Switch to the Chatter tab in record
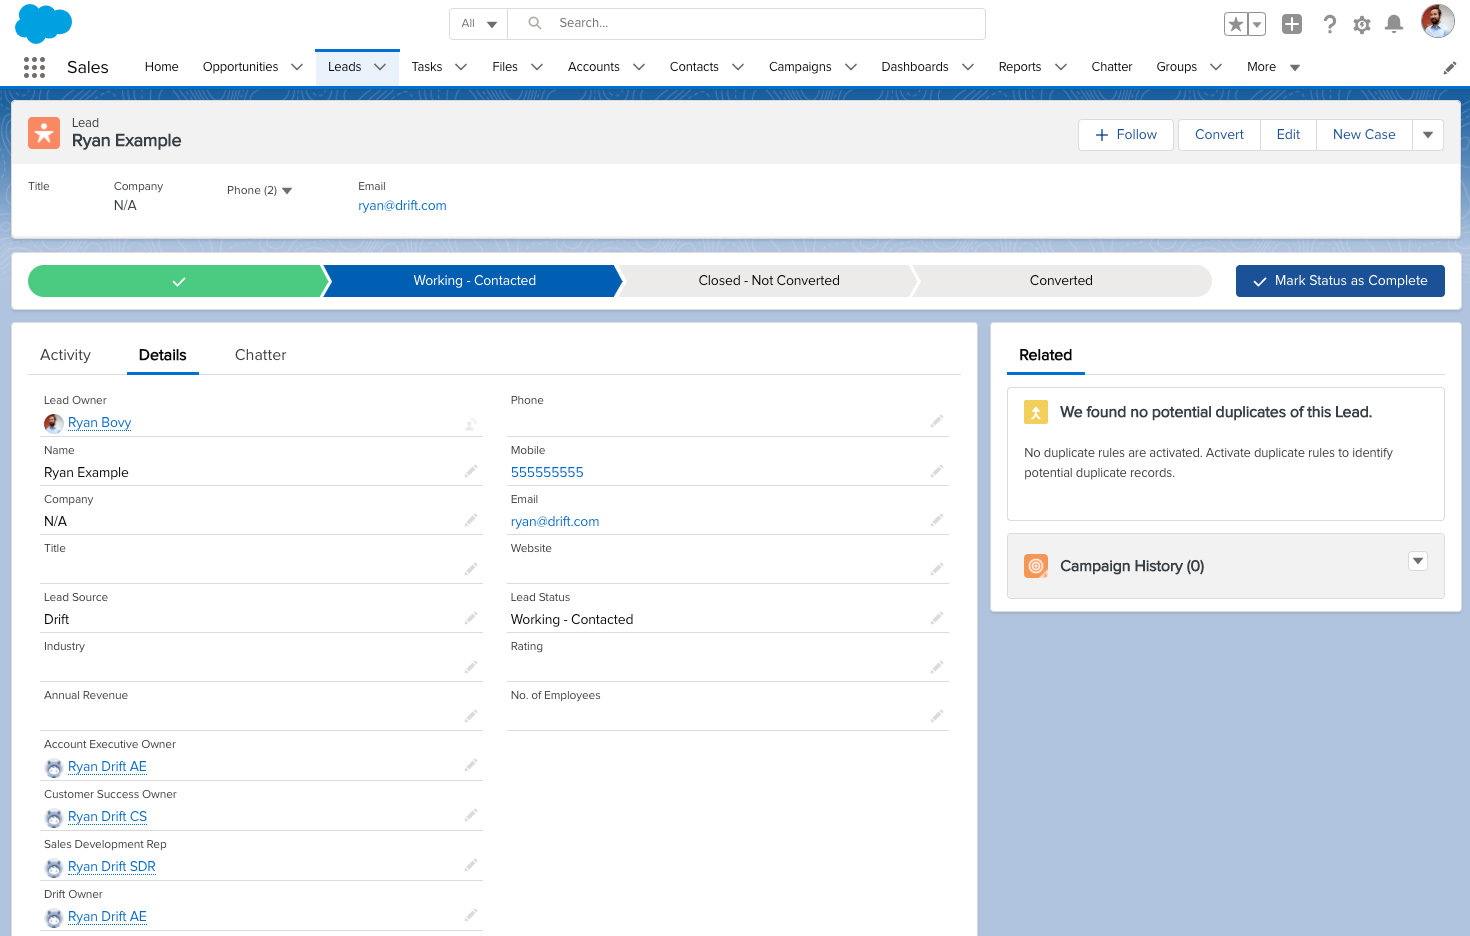Screen dimensions: 1470x936 [260, 355]
